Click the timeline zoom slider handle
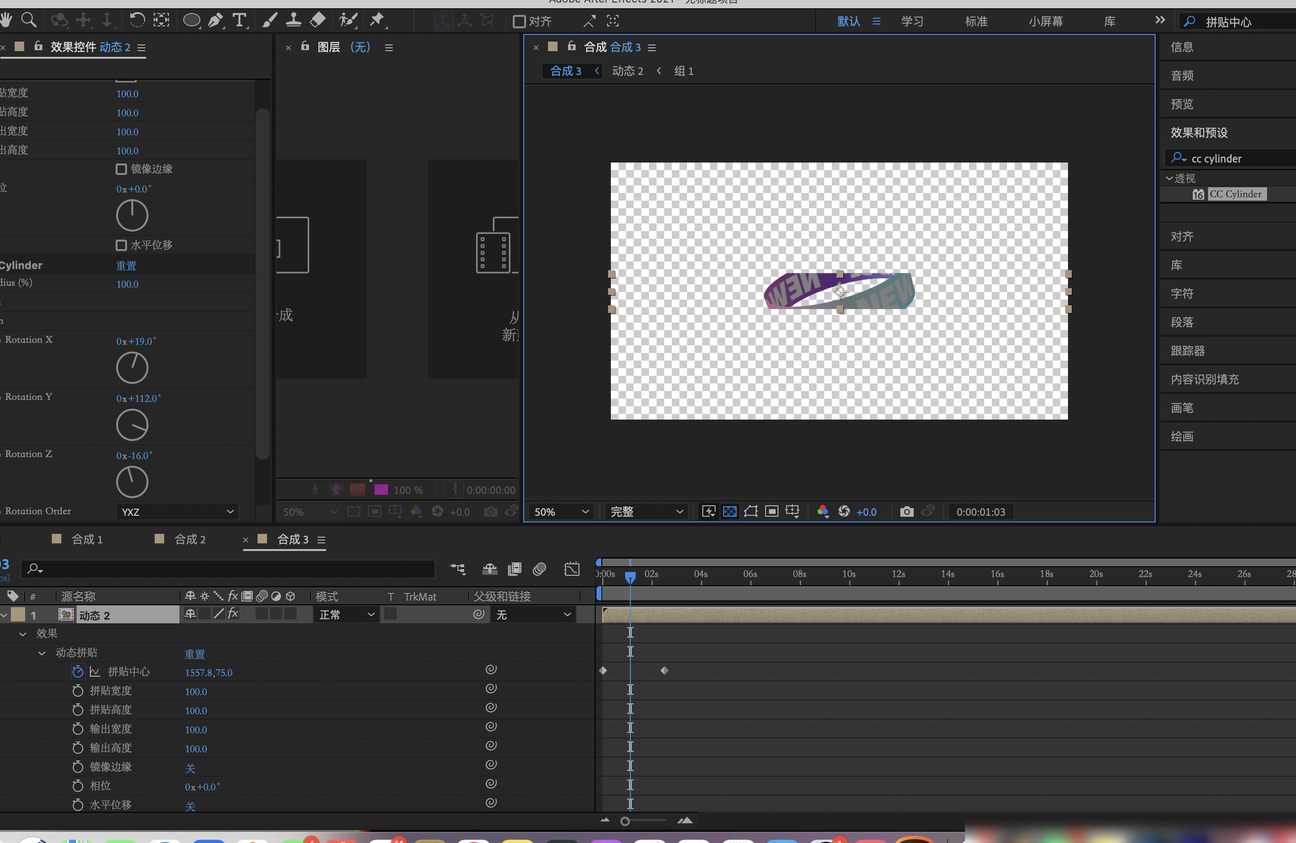This screenshot has width=1296, height=843. tap(625, 821)
